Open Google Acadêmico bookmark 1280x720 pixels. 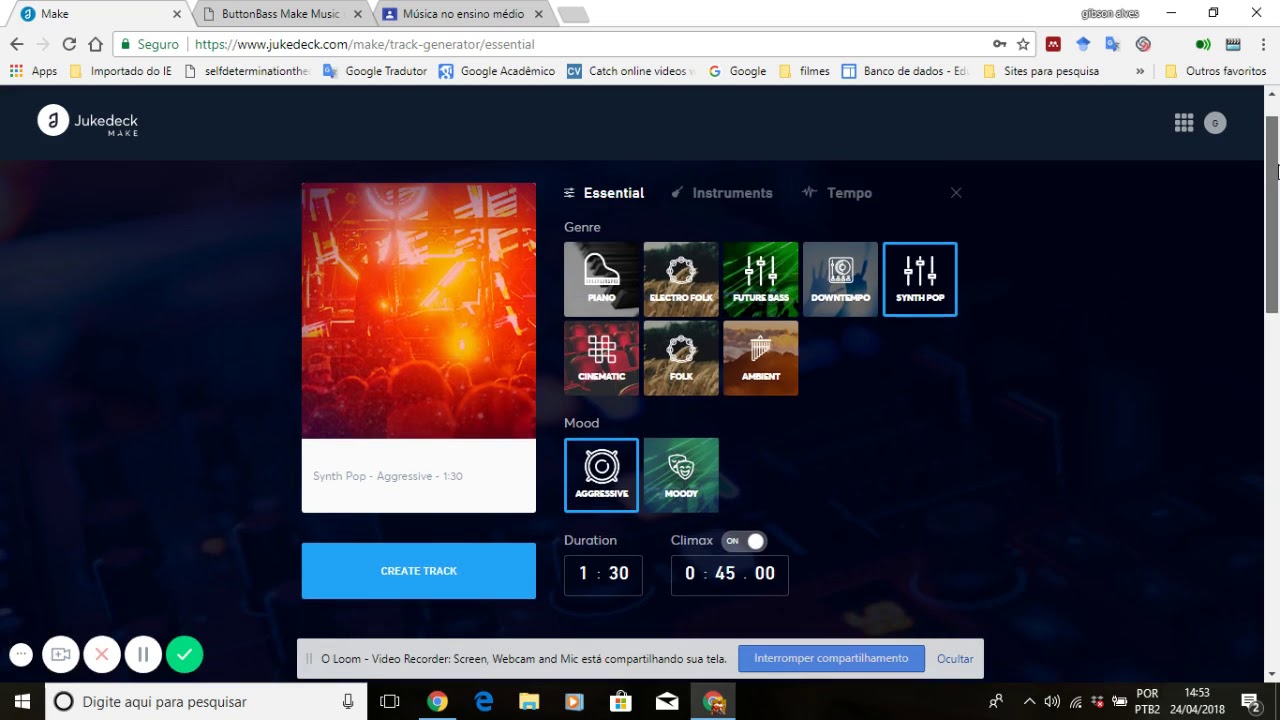click(497, 71)
